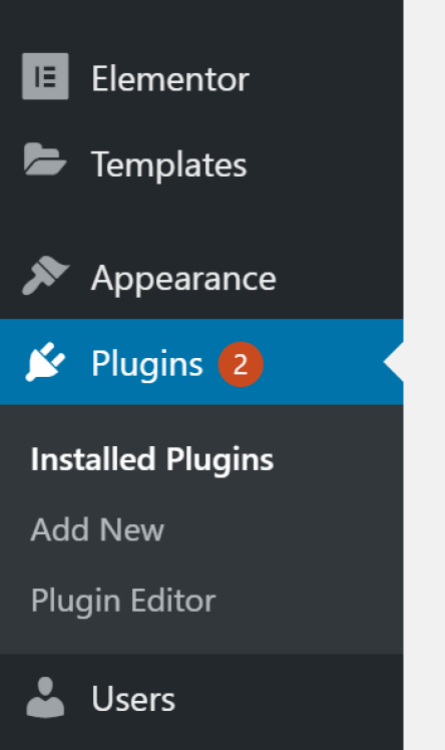The width and height of the screenshot is (445, 750).
Task: Click the orange update count badge
Action: coord(241,364)
